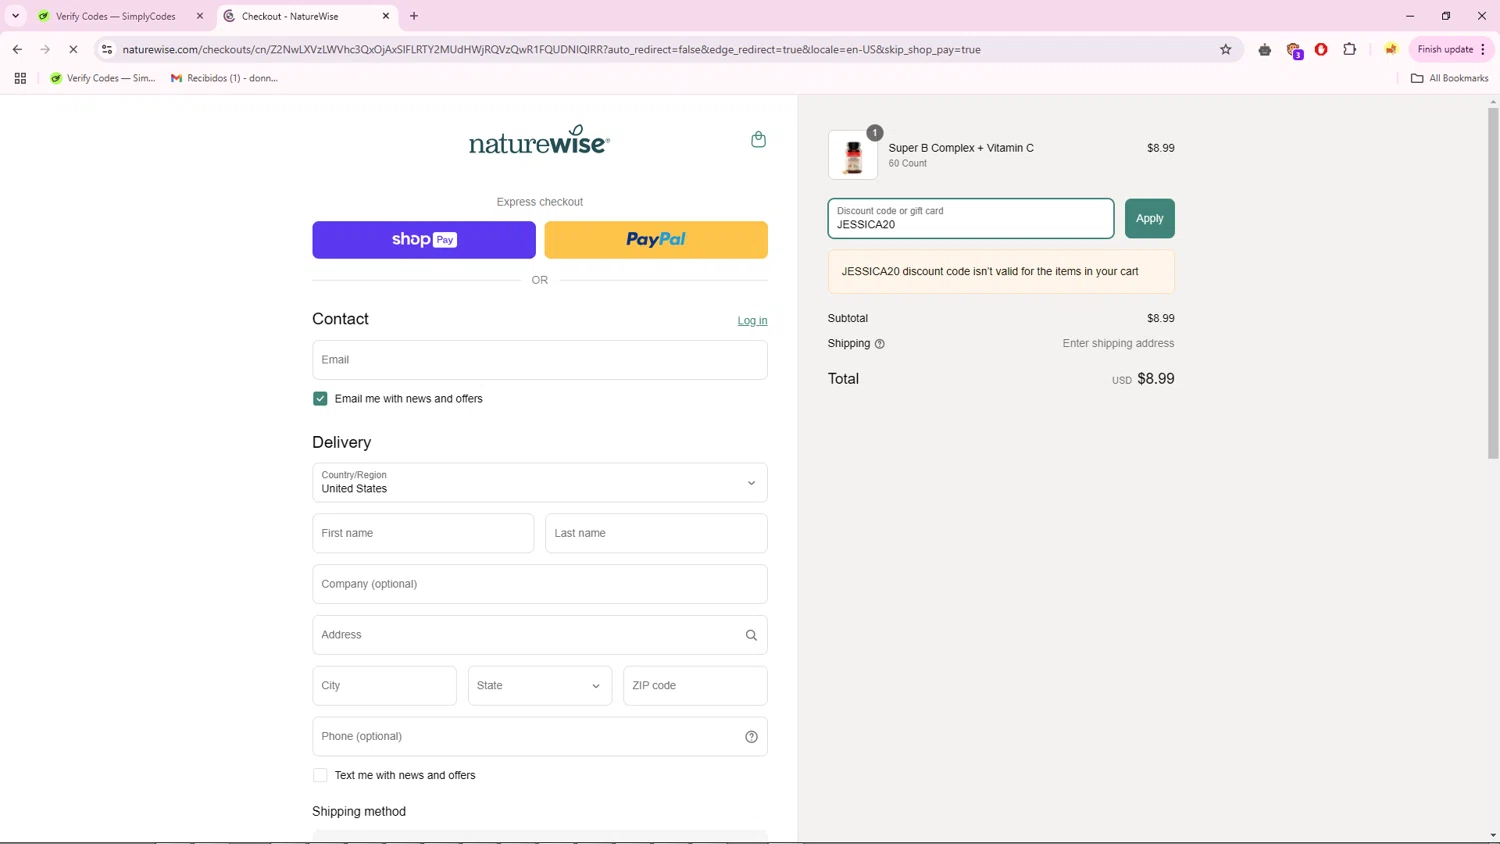1500x844 pixels.
Task: Switch to Verify Codes — SimplyCodes tab
Action: coord(116,16)
